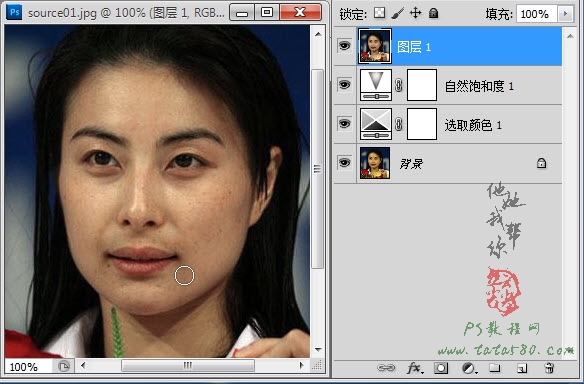
Task: Close the source01.jpg document window
Action: 300,12
